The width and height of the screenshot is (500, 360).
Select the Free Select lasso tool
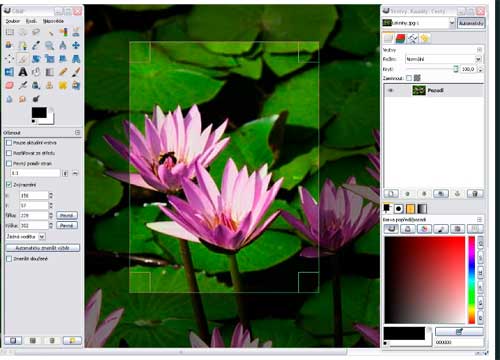pyautogui.click(x=36, y=32)
